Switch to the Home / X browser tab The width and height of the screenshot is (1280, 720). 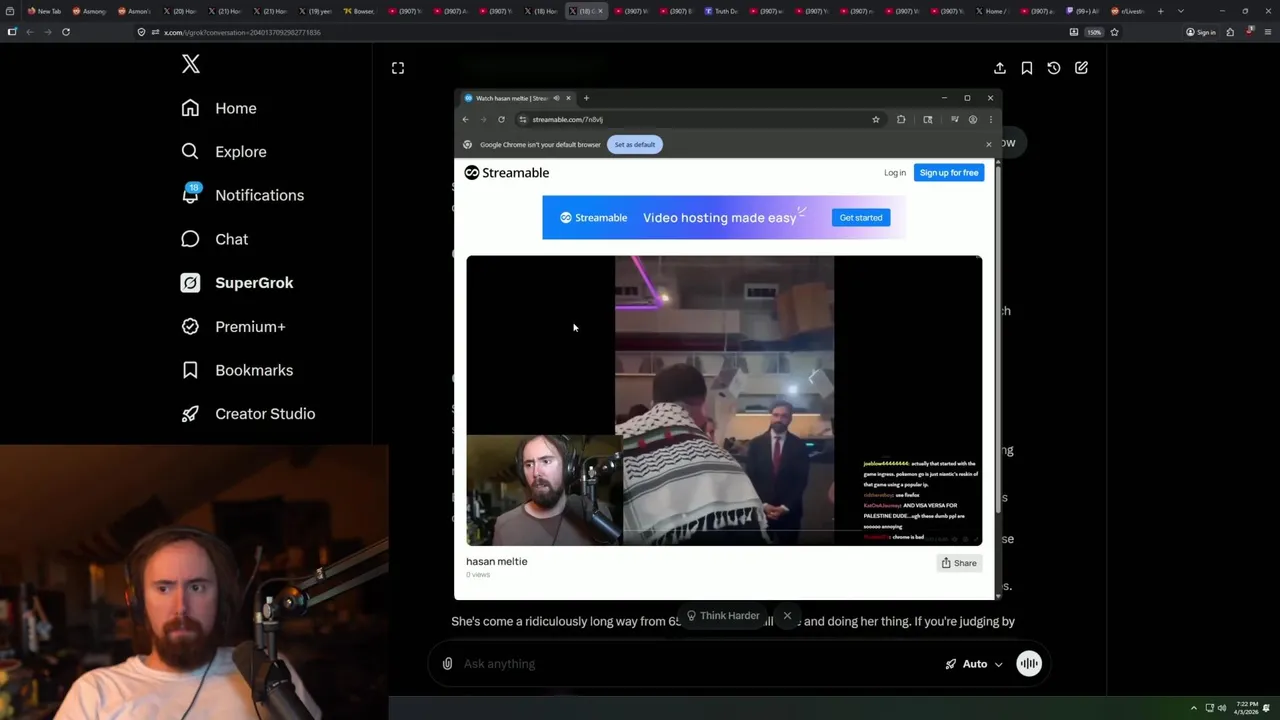click(x=993, y=11)
